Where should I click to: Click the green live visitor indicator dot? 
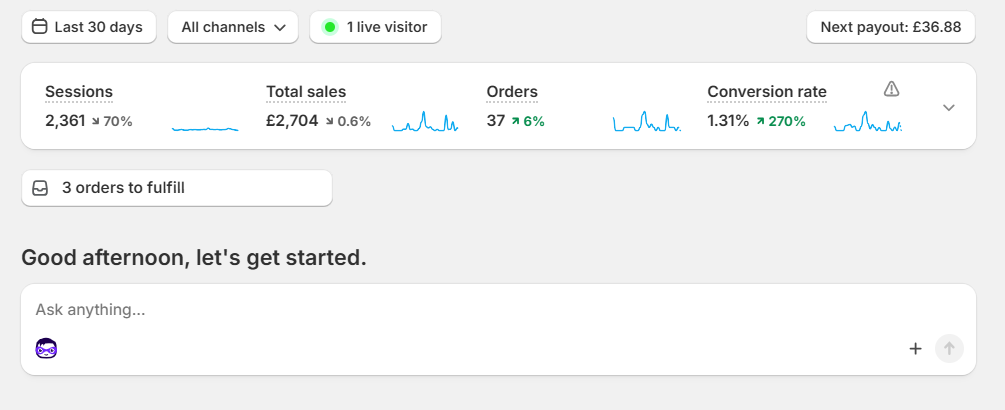click(330, 27)
